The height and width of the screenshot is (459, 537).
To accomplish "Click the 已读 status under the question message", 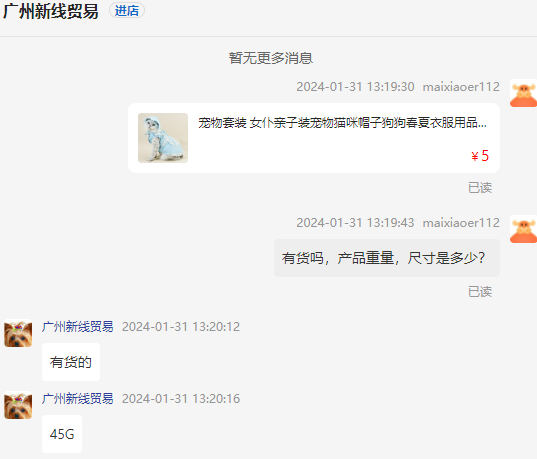I will pos(480,292).
